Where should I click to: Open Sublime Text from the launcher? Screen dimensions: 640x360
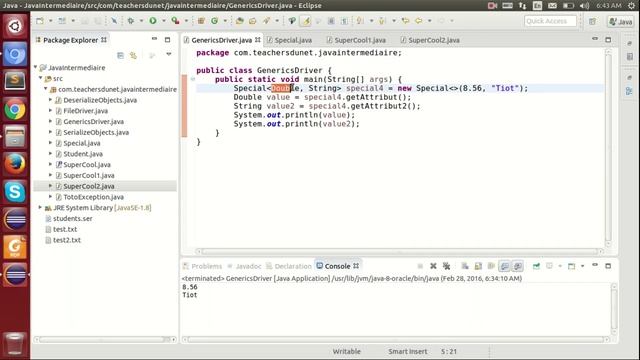(15, 81)
